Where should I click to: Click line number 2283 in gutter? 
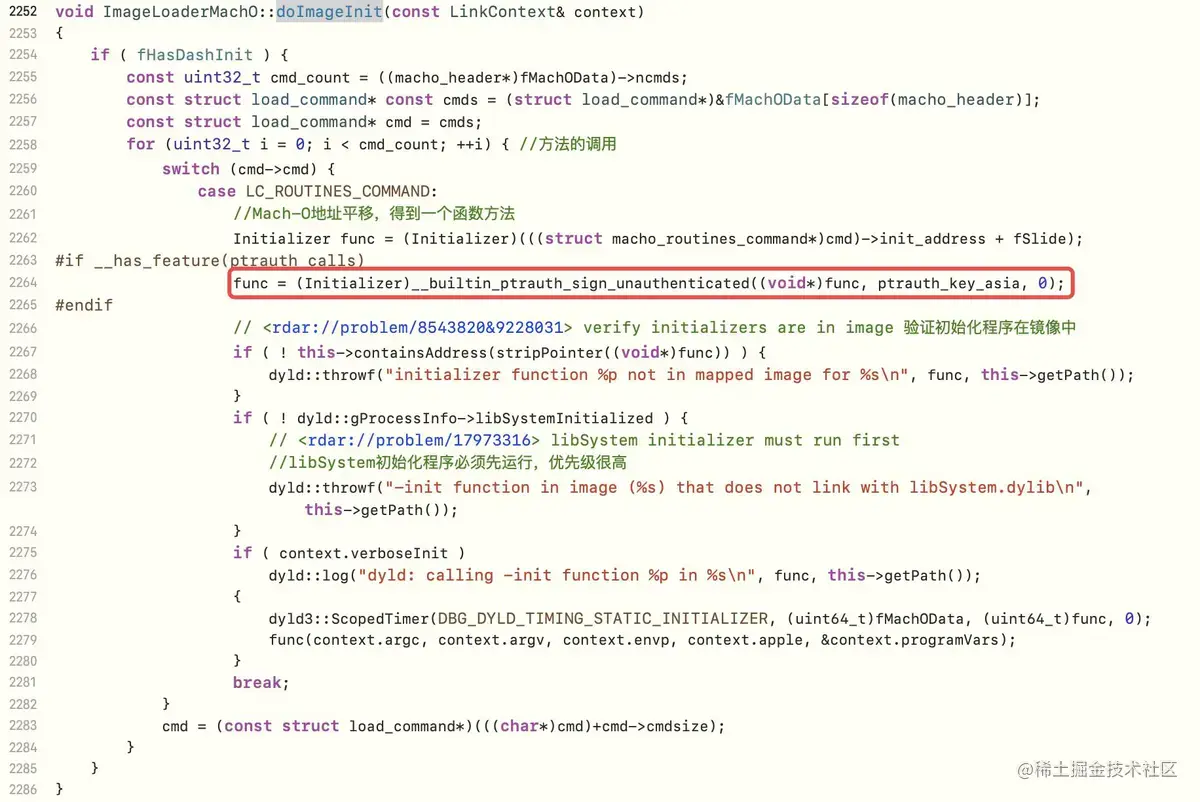tap(22, 727)
